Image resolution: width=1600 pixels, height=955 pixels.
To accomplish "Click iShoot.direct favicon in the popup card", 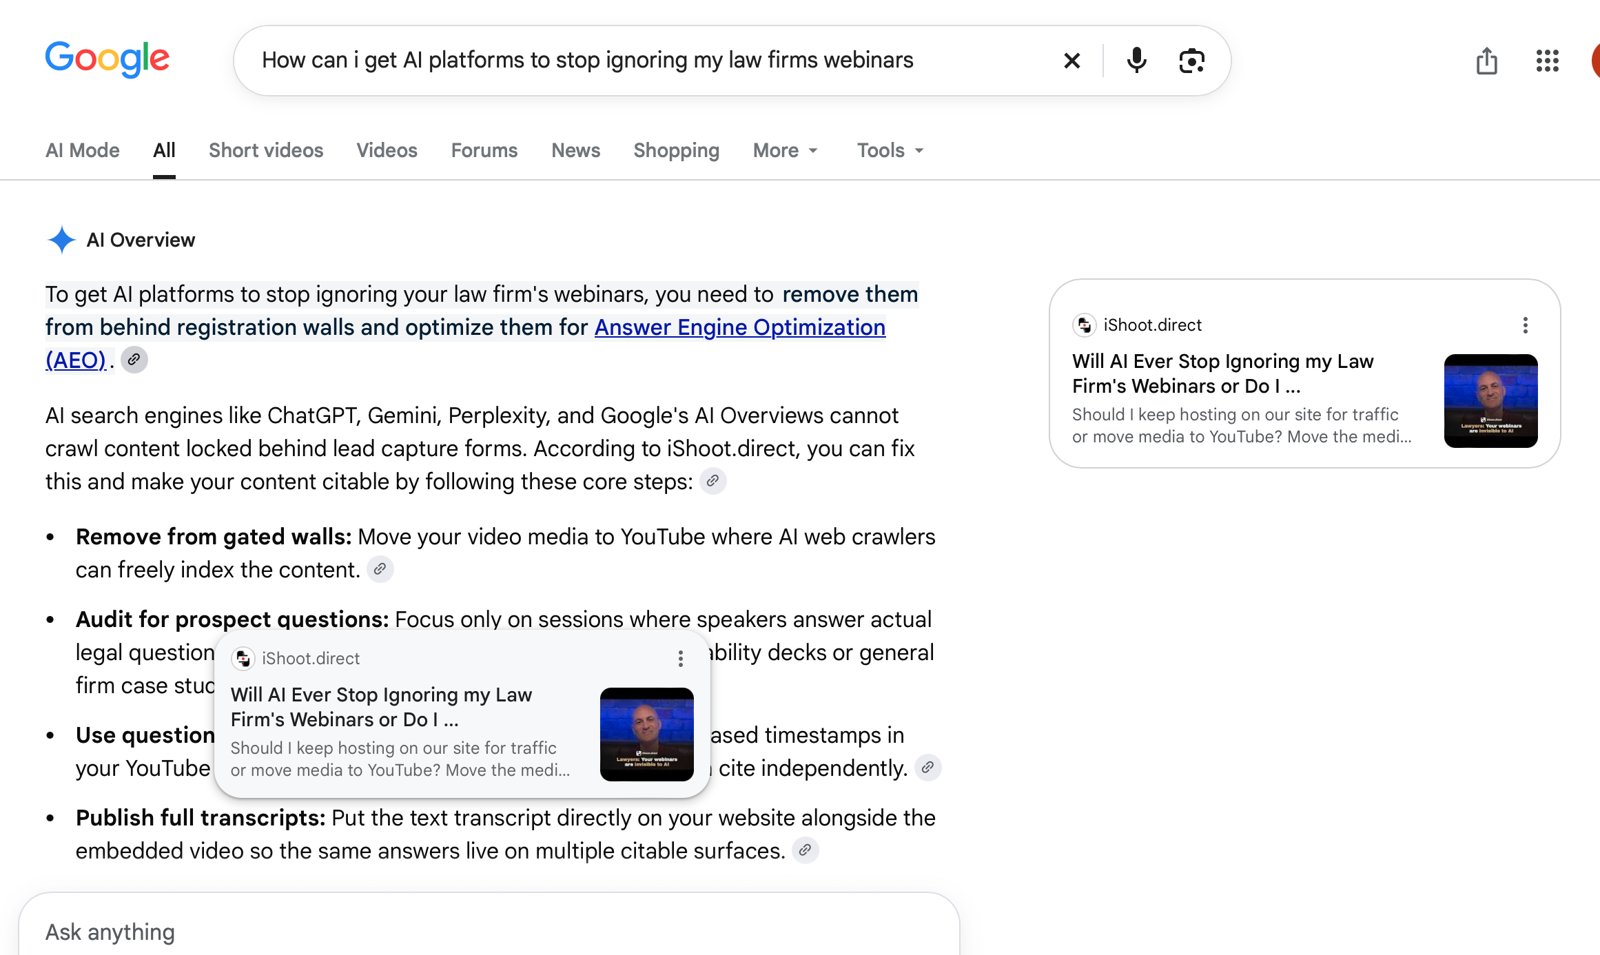I will tap(243, 658).
